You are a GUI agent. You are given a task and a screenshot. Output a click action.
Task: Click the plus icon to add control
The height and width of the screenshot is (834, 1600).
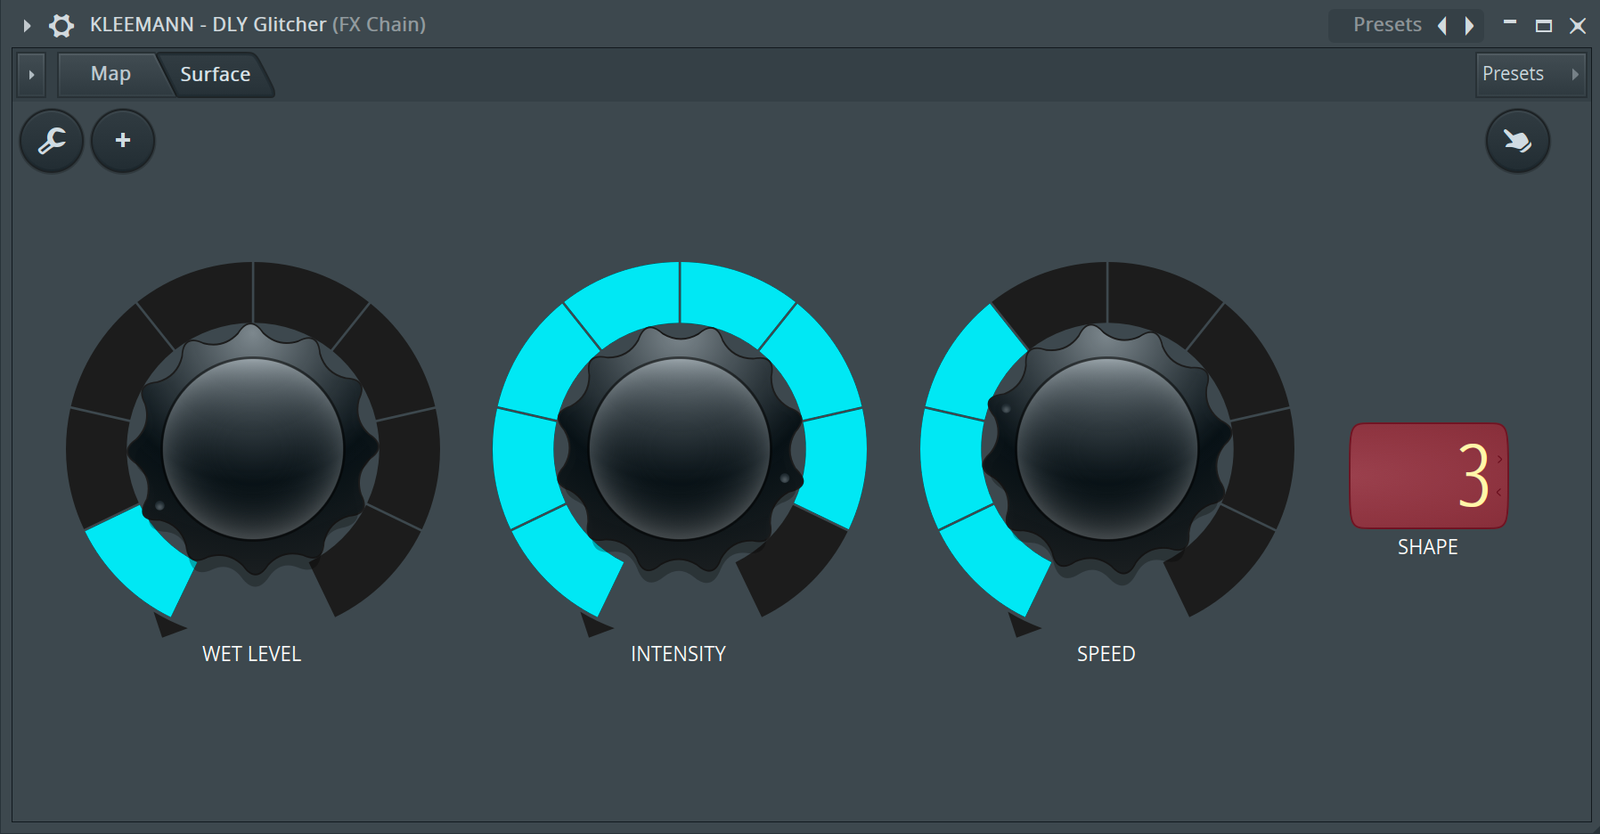point(123,141)
